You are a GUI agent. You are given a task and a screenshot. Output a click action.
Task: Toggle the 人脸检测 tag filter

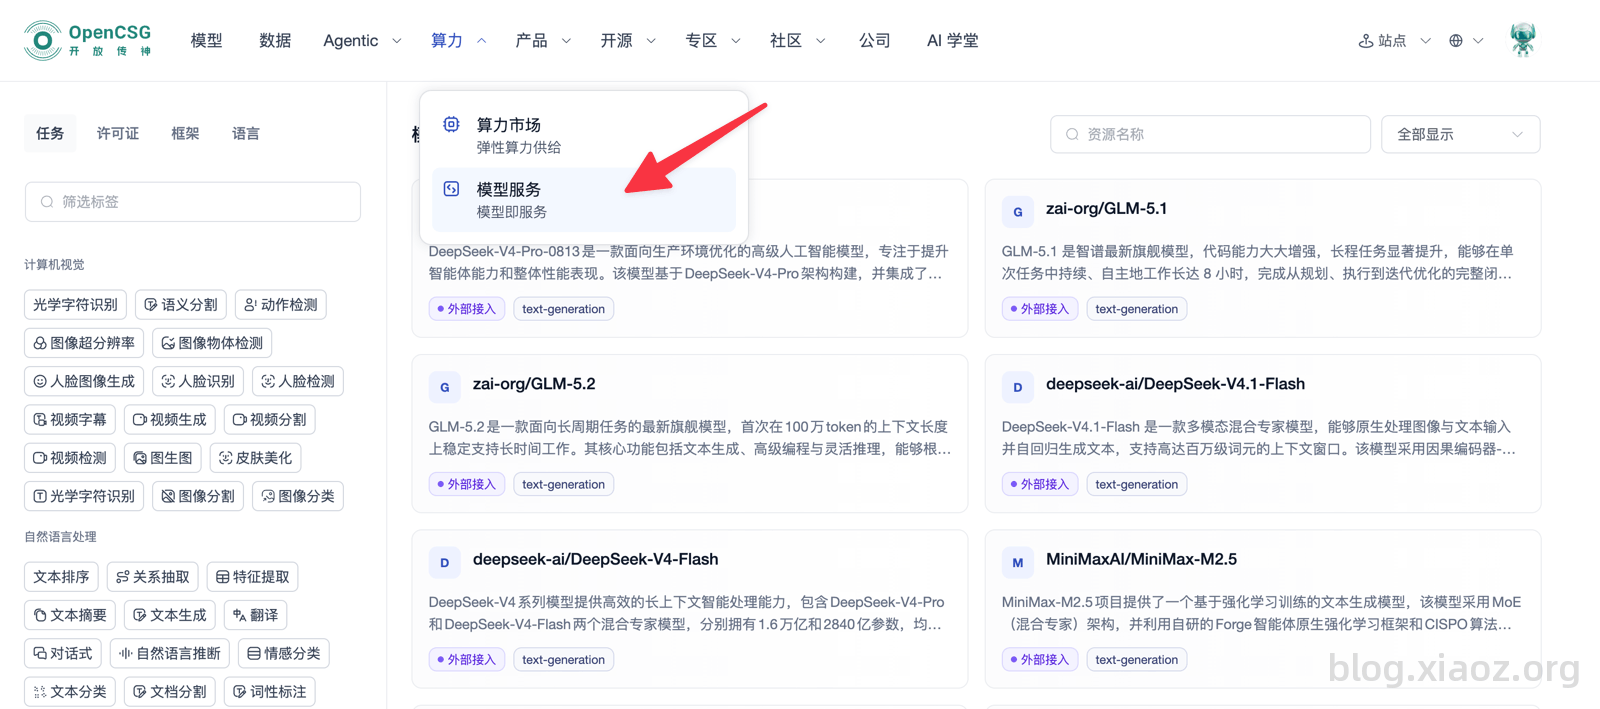[298, 381]
